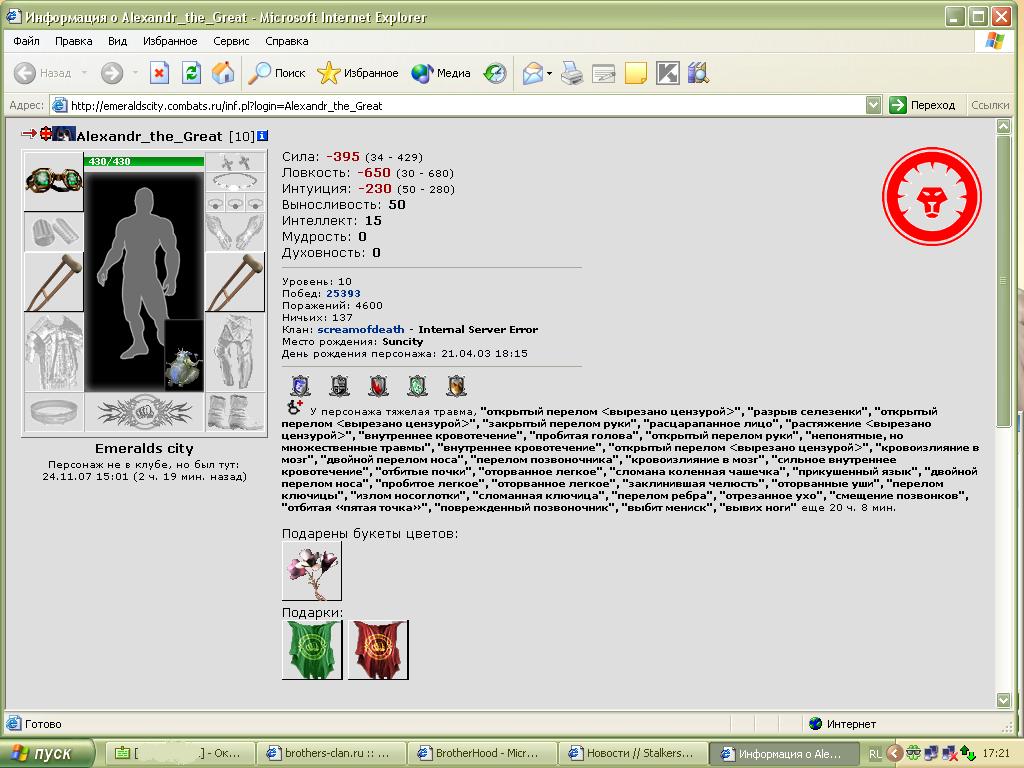Screen dimensions: 1024x768
Task: Click the K toolbar icon
Action: pos(667,73)
